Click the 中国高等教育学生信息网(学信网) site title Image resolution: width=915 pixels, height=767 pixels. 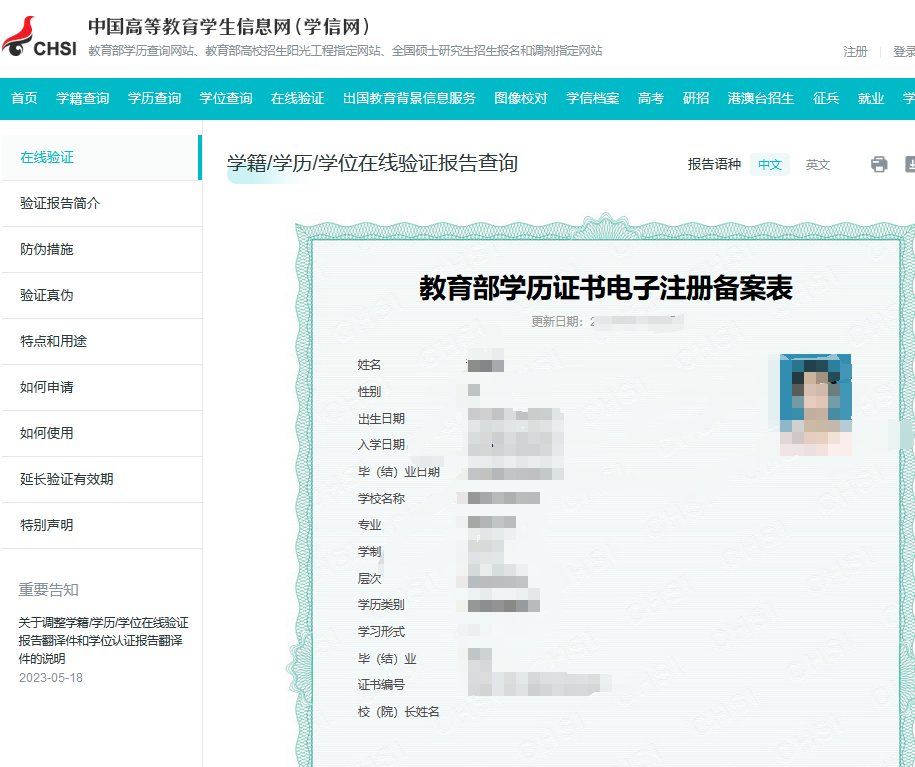click(229, 27)
